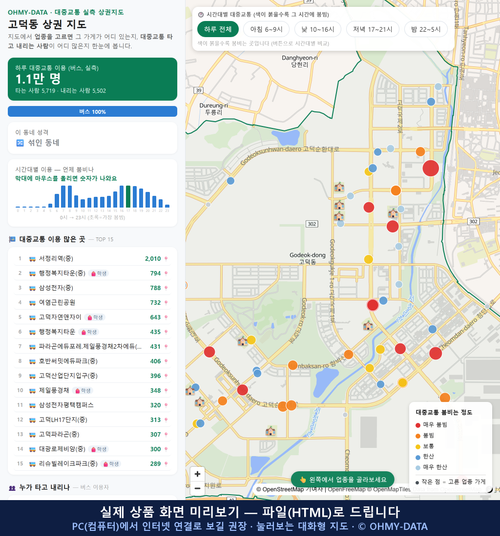This screenshot has height=536, width=500.
Task: Click the ridership value 732
Action: click(x=155, y=303)
